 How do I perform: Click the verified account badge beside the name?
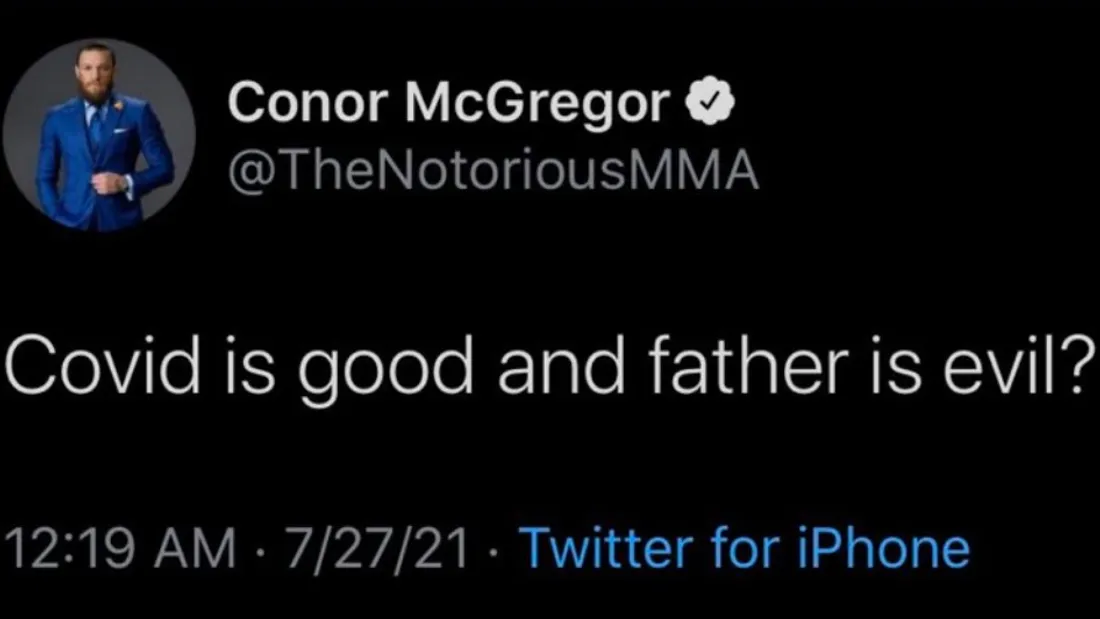coord(712,99)
